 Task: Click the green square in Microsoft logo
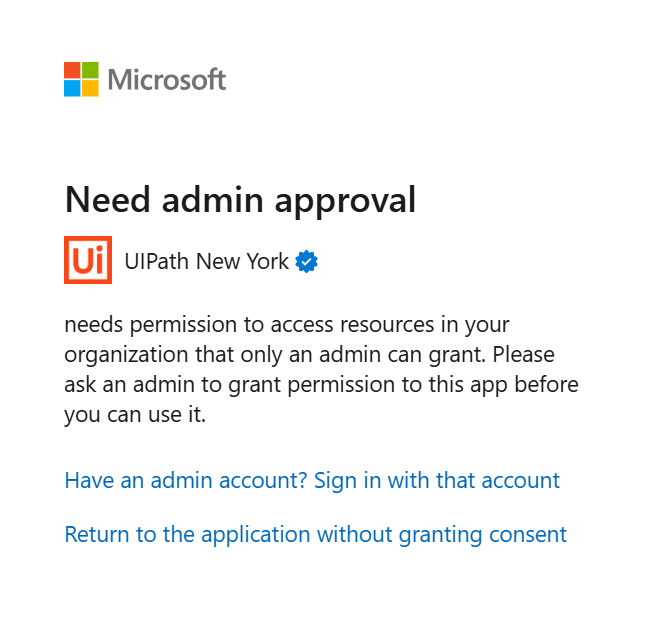click(x=90, y=70)
